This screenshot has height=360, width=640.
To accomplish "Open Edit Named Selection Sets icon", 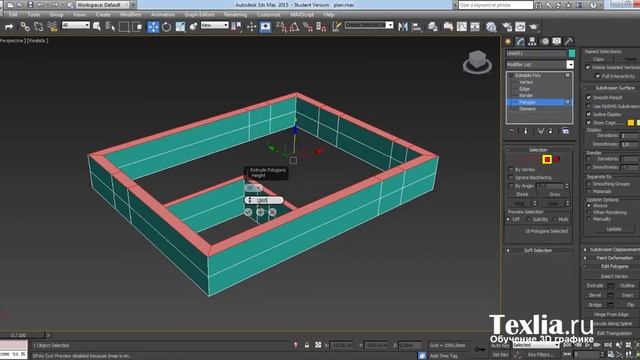I will click(336, 27).
